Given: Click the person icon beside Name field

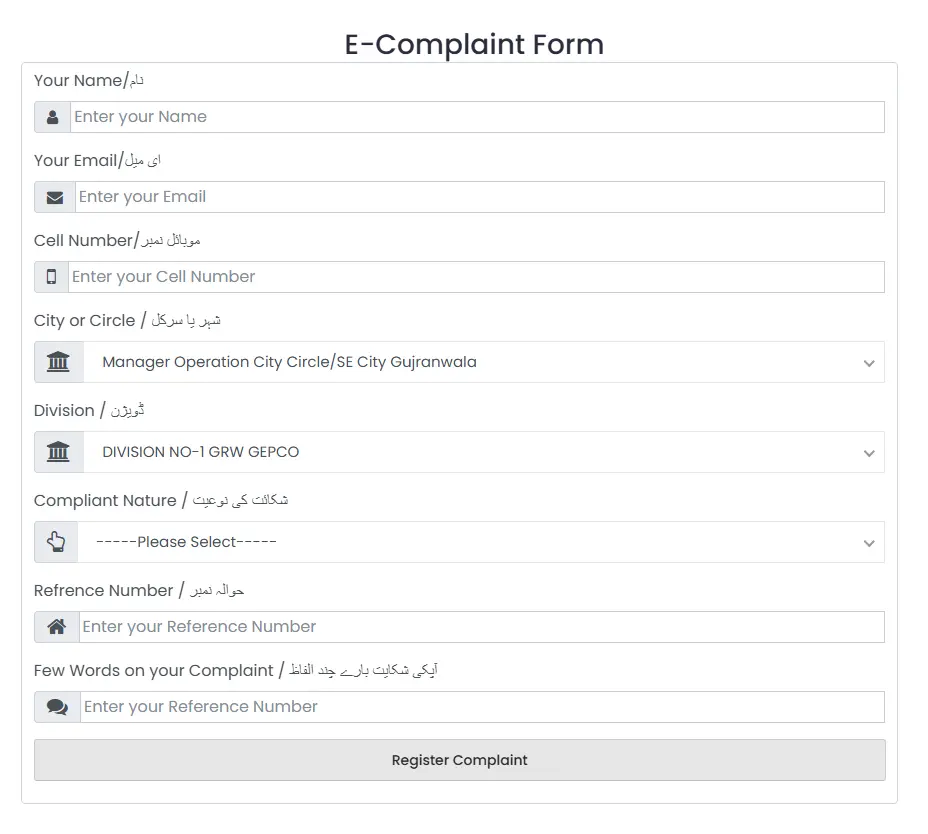Looking at the screenshot, I should click(52, 117).
